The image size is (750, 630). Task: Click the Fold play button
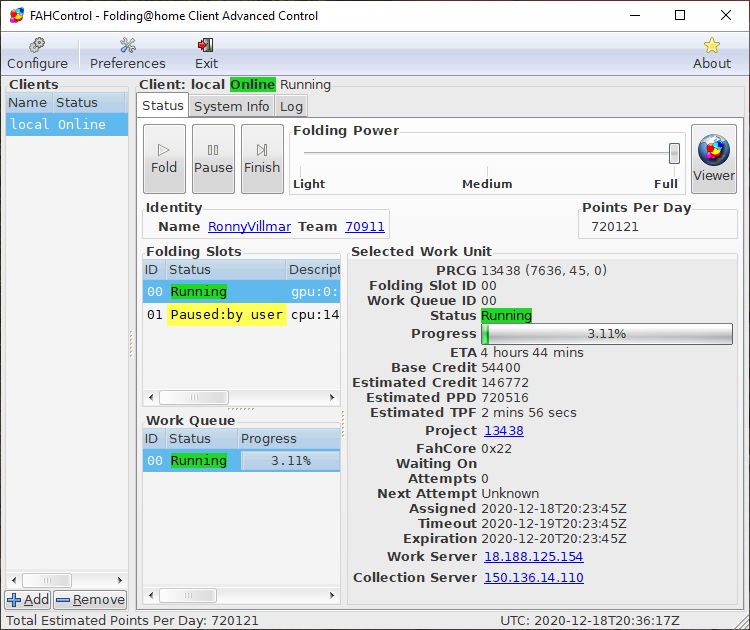(x=164, y=159)
